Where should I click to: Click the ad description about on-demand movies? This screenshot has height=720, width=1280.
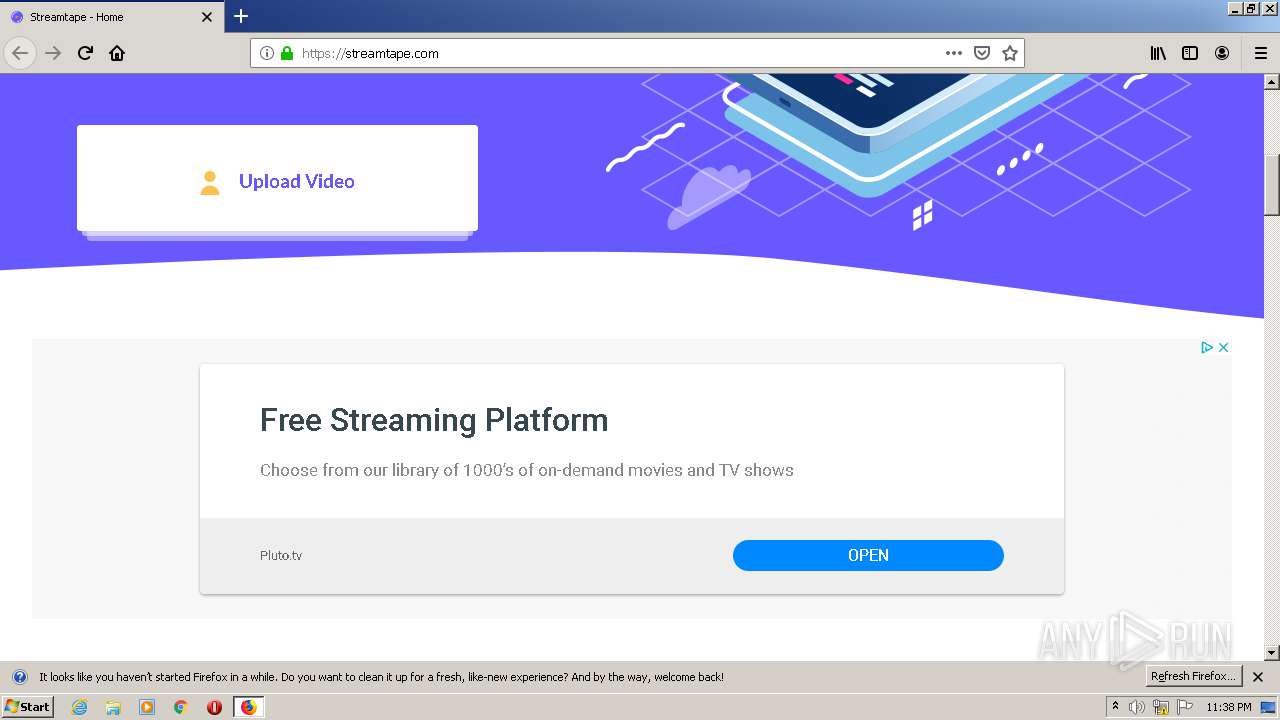point(527,470)
